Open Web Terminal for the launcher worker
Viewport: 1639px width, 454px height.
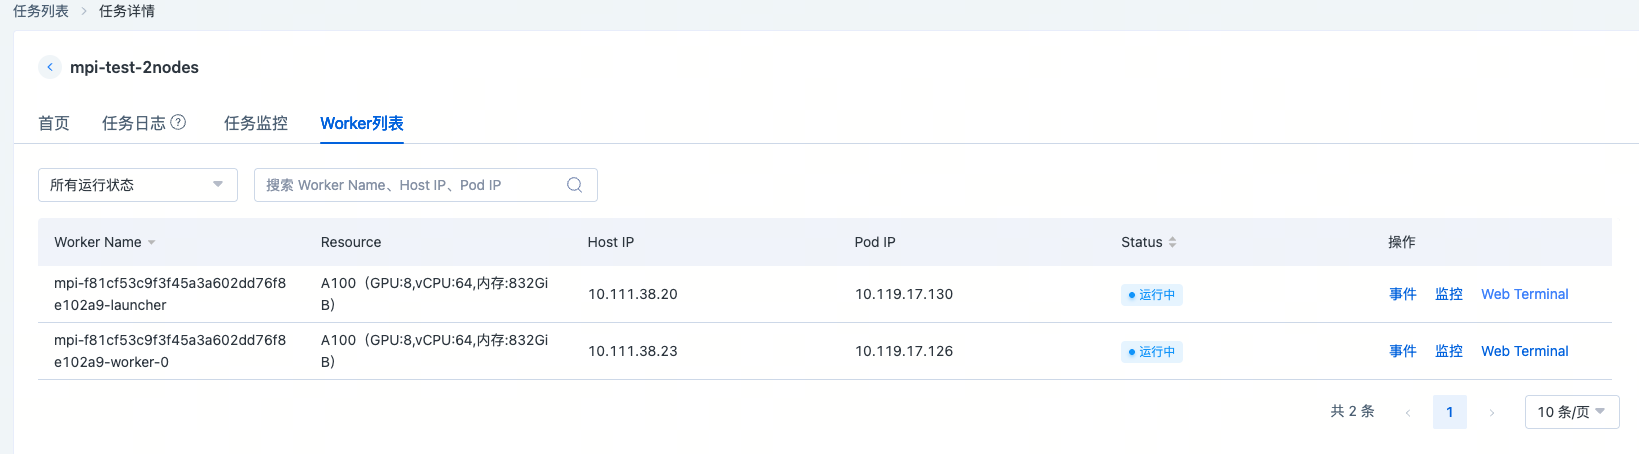coord(1524,294)
